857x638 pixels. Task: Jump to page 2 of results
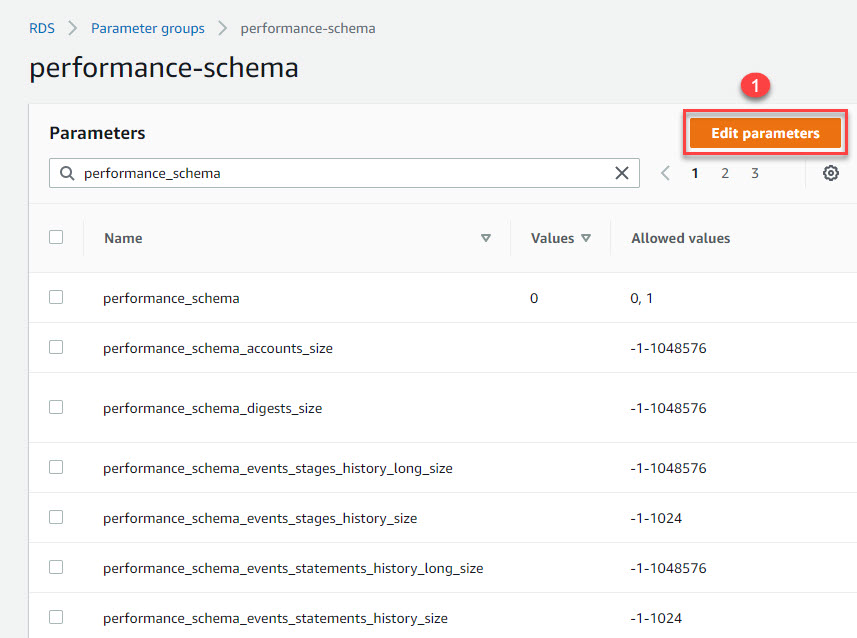[725, 173]
